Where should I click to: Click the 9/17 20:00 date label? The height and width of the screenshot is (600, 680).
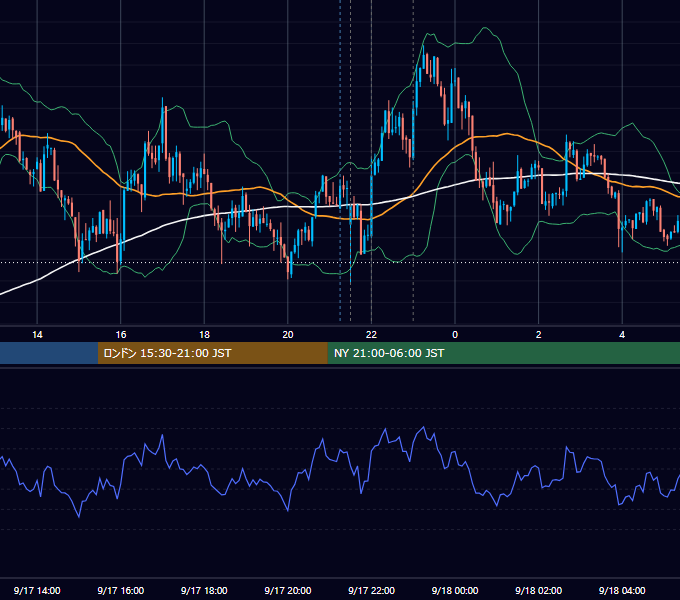coord(288,590)
